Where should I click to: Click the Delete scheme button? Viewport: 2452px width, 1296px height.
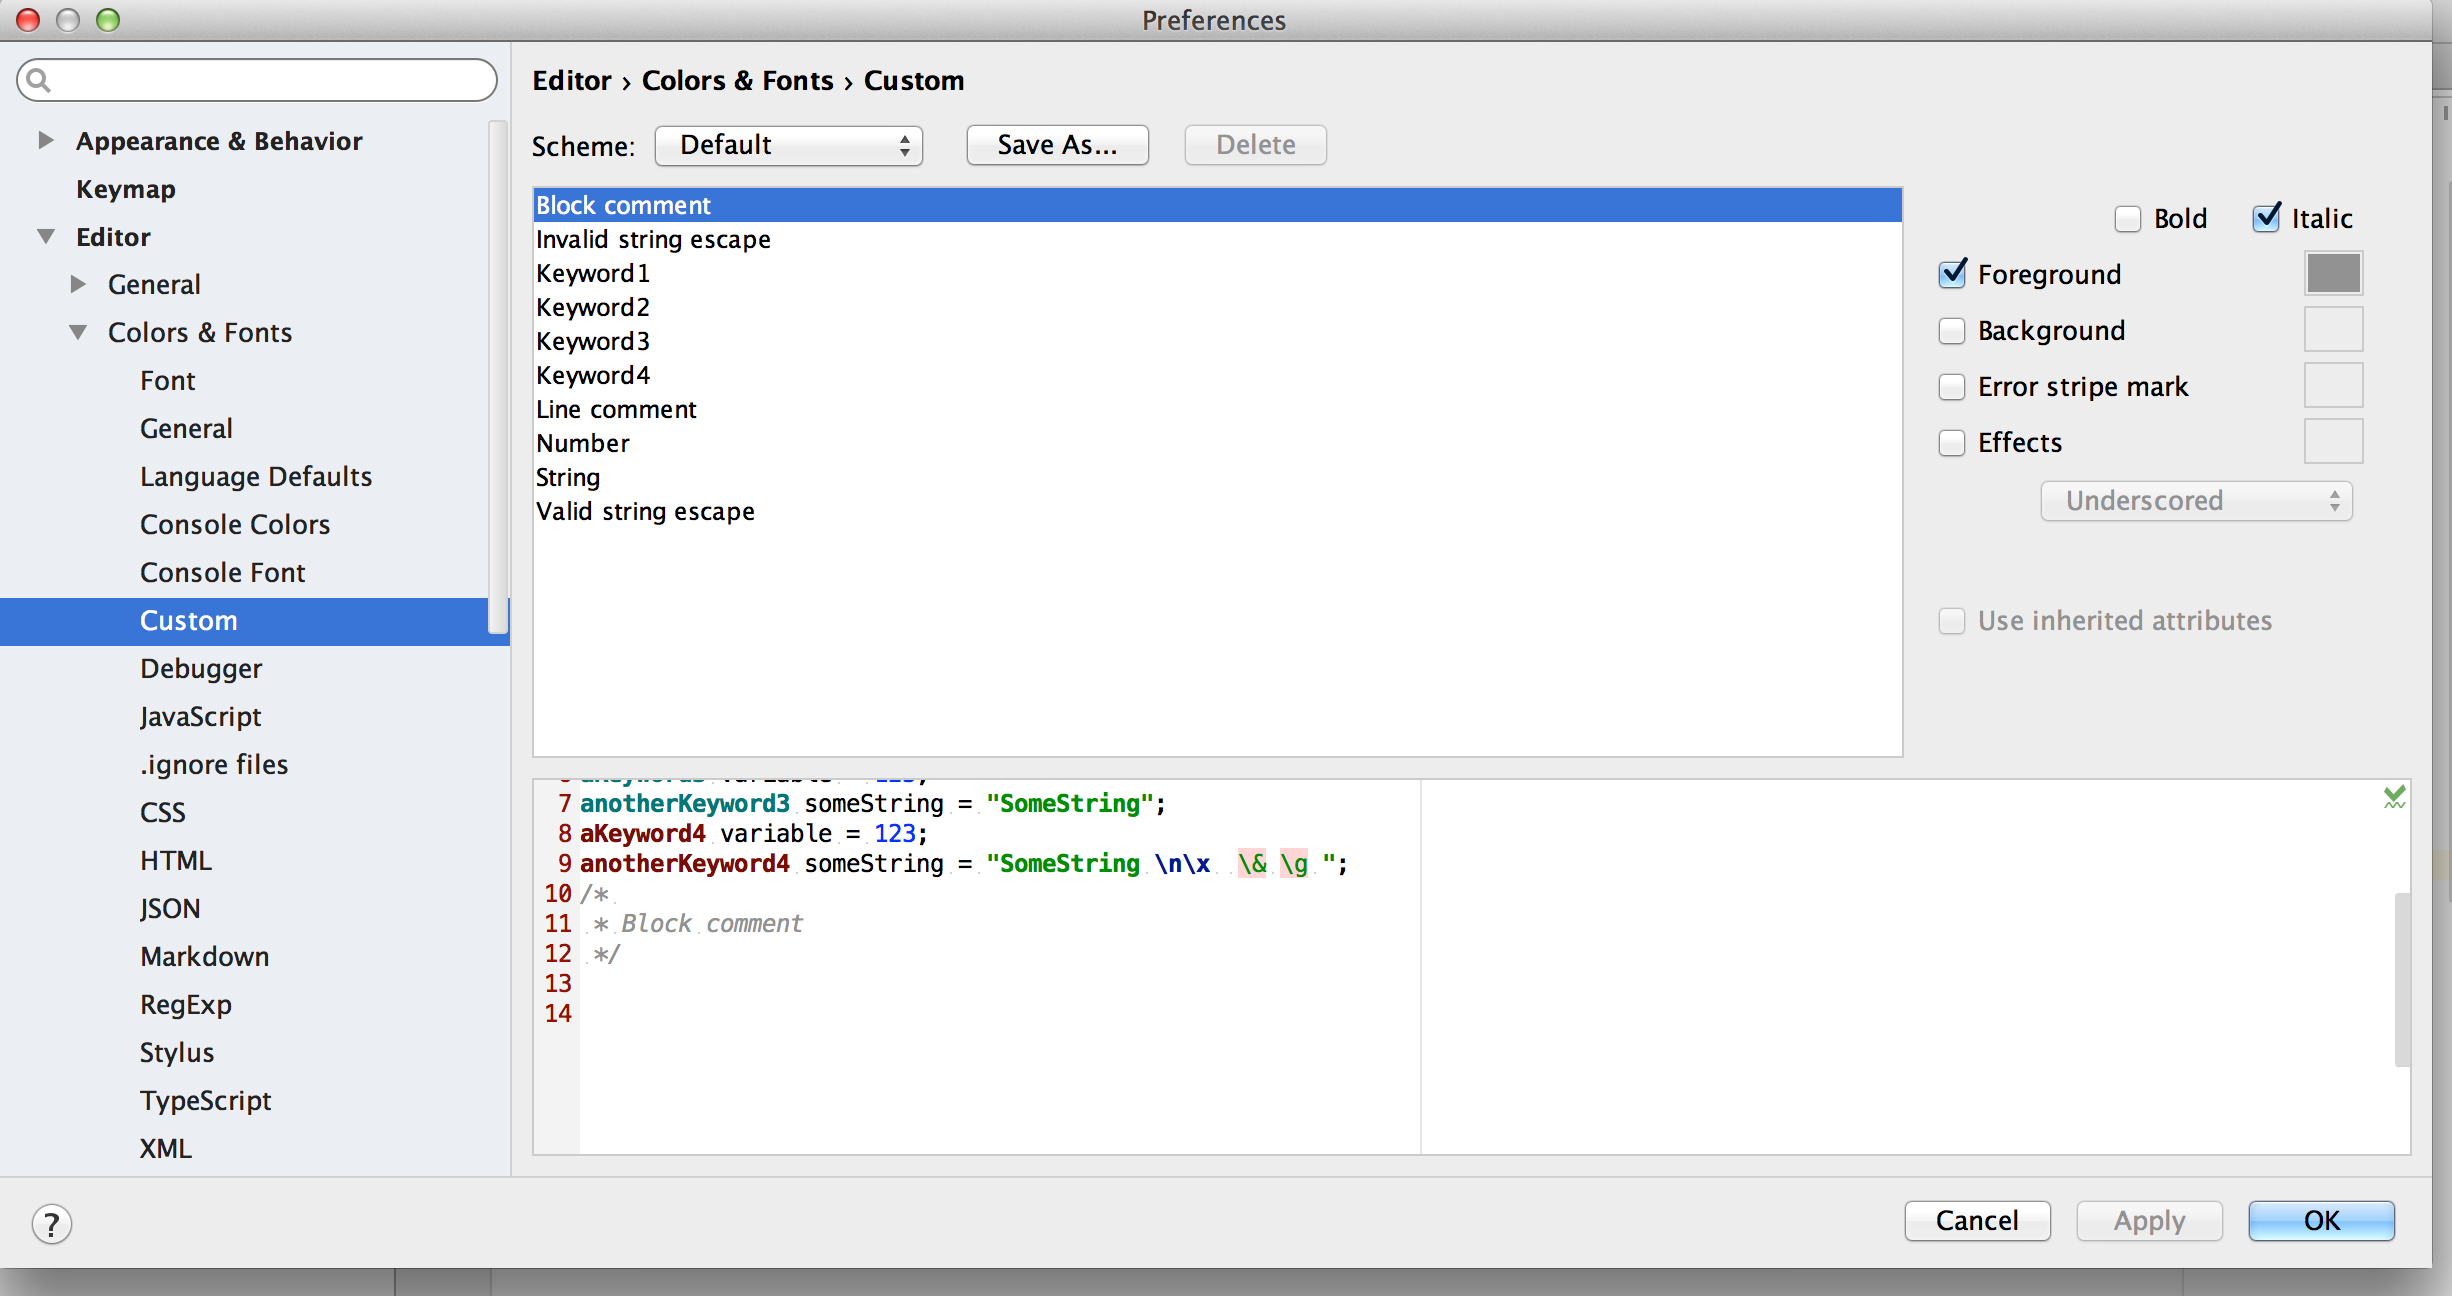[1256, 145]
